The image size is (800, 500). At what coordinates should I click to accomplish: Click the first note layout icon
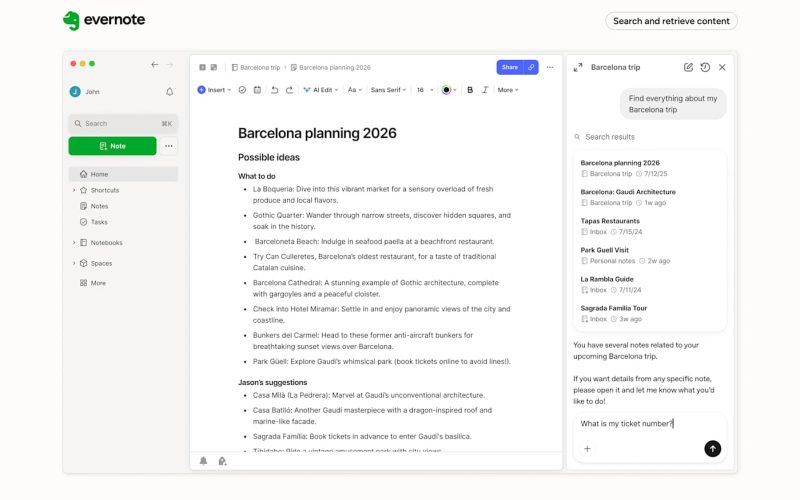pos(202,67)
